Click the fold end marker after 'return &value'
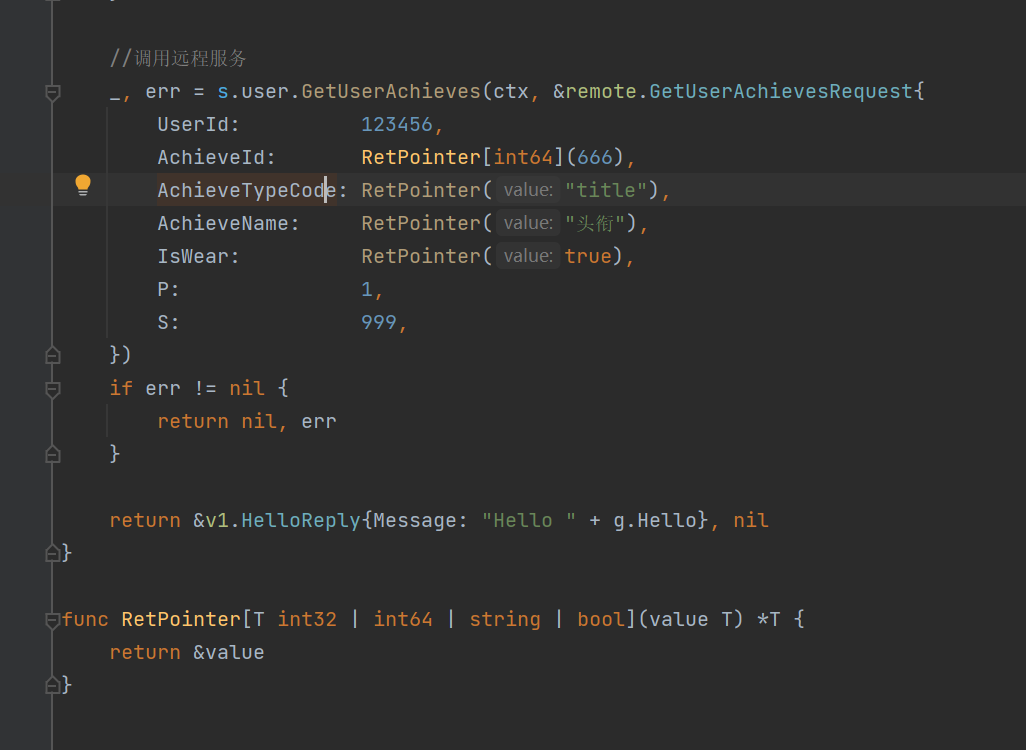This screenshot has height=750, width=1026. coord(53,685)
